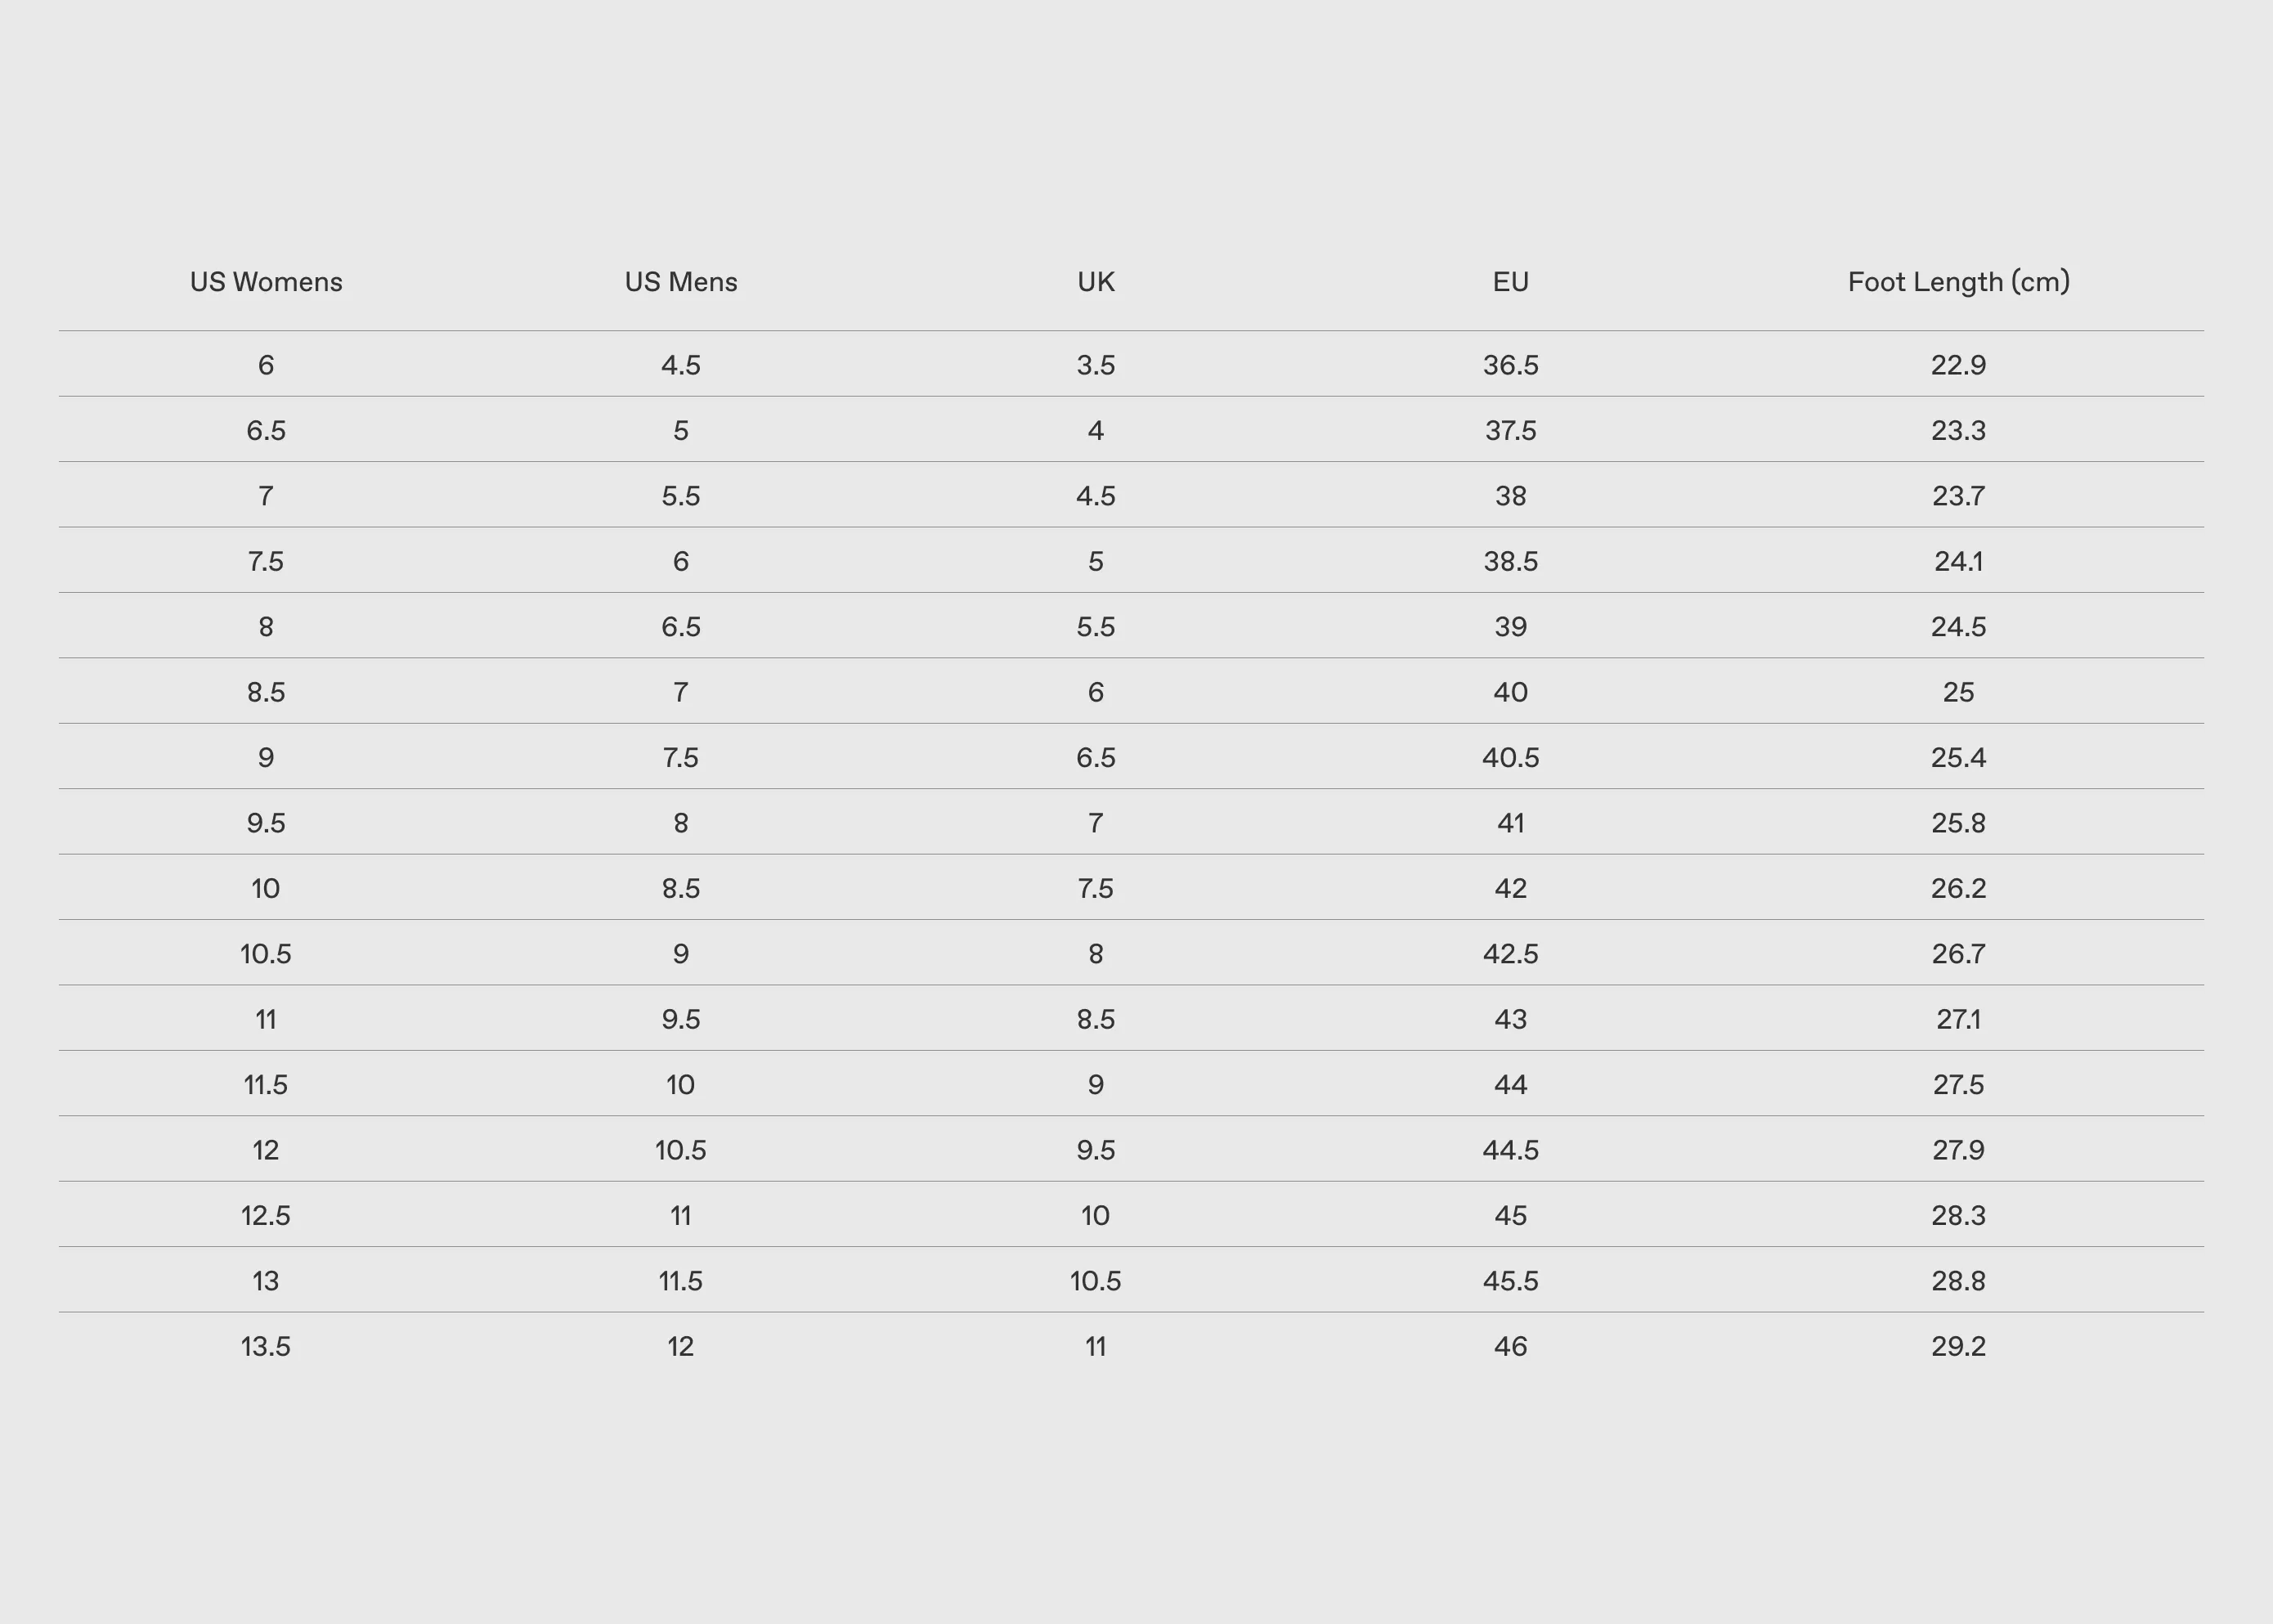Viewport: 2273px width, 1624px height.
Task: Click foot length 24.1 value
Action: 1958,562
